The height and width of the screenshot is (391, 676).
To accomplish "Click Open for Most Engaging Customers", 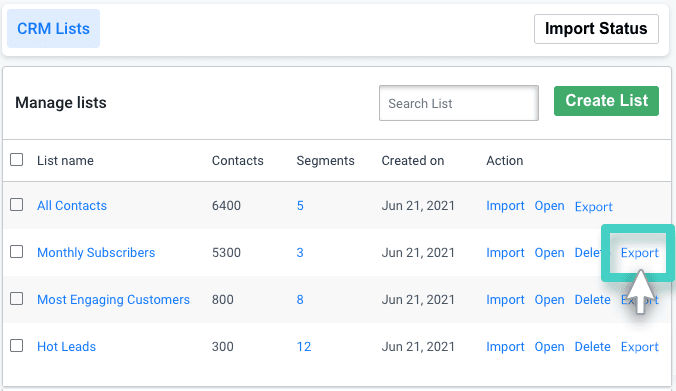I will pos(550,300).
